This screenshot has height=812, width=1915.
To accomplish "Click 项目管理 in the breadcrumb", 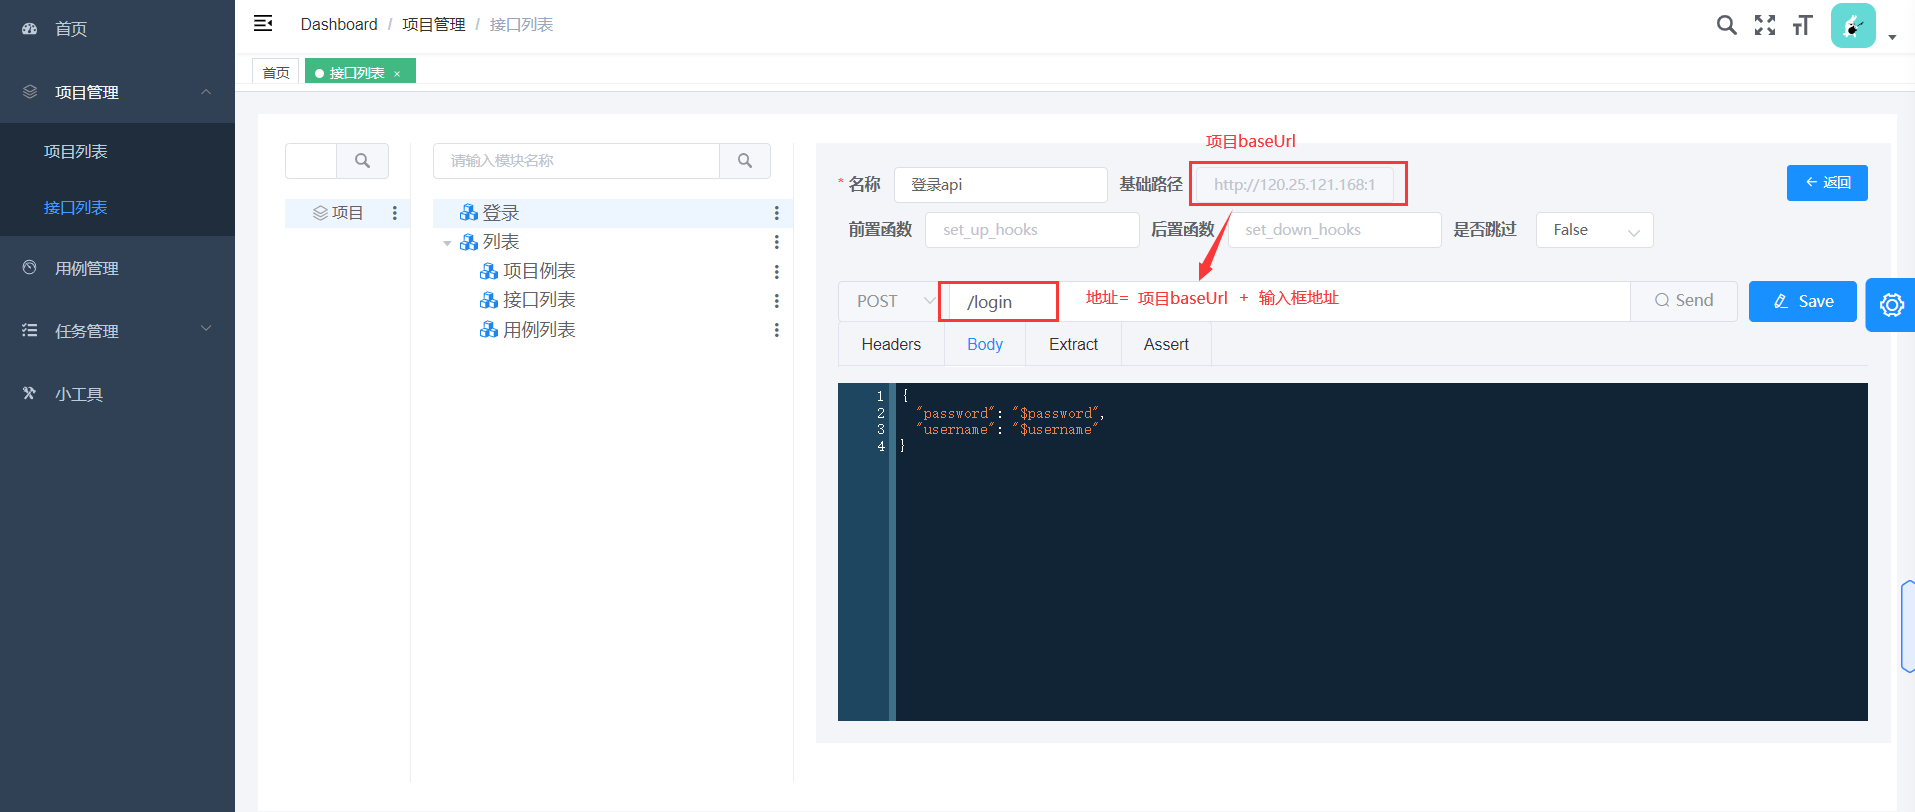I will tap(433, 24).
